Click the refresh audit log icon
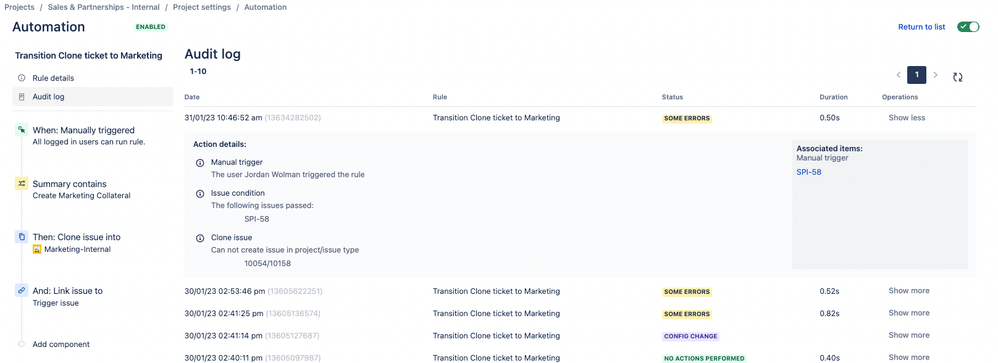Image resolution: width=998 pixels, height=363 pixels. (957, 76)
